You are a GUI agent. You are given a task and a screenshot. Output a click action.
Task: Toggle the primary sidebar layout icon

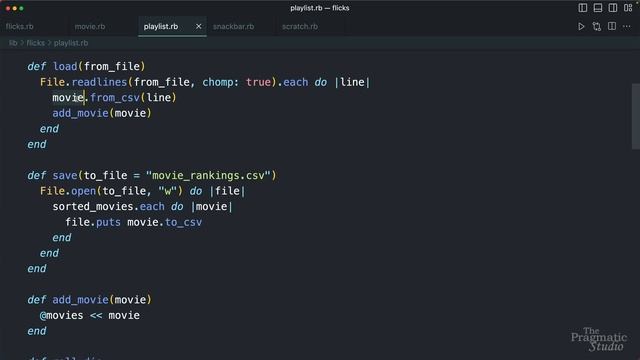tap(582, 8)
